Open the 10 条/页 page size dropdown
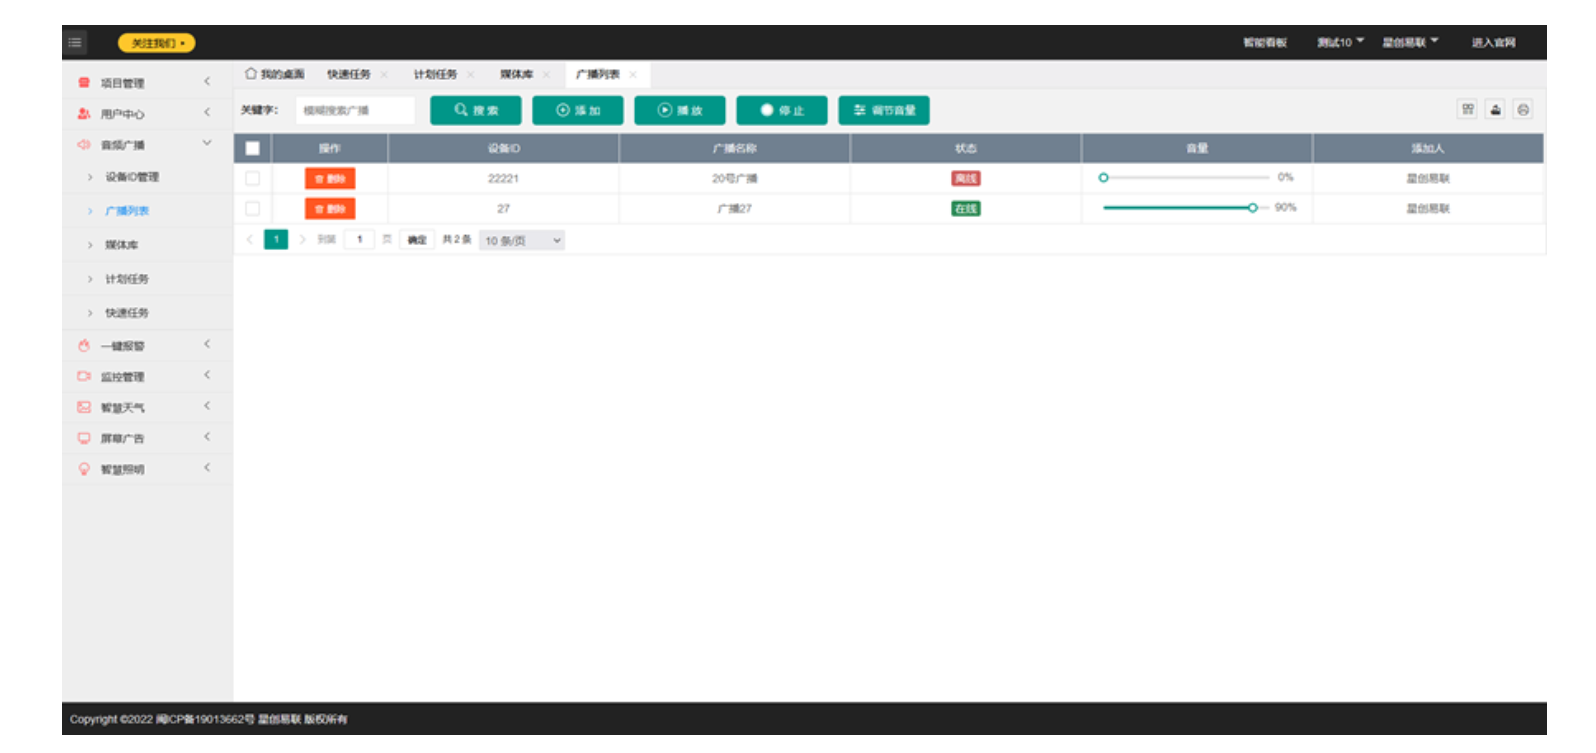 [x=522, y=240]
